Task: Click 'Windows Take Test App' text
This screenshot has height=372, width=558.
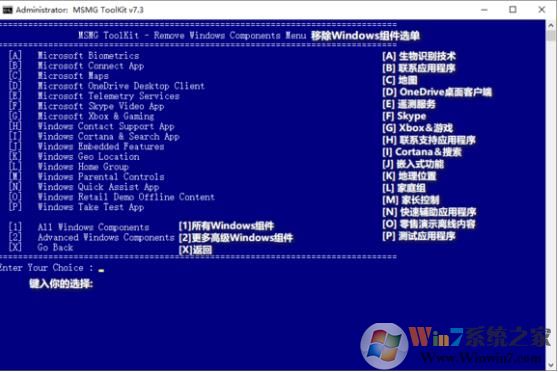Action: point(91,207)
